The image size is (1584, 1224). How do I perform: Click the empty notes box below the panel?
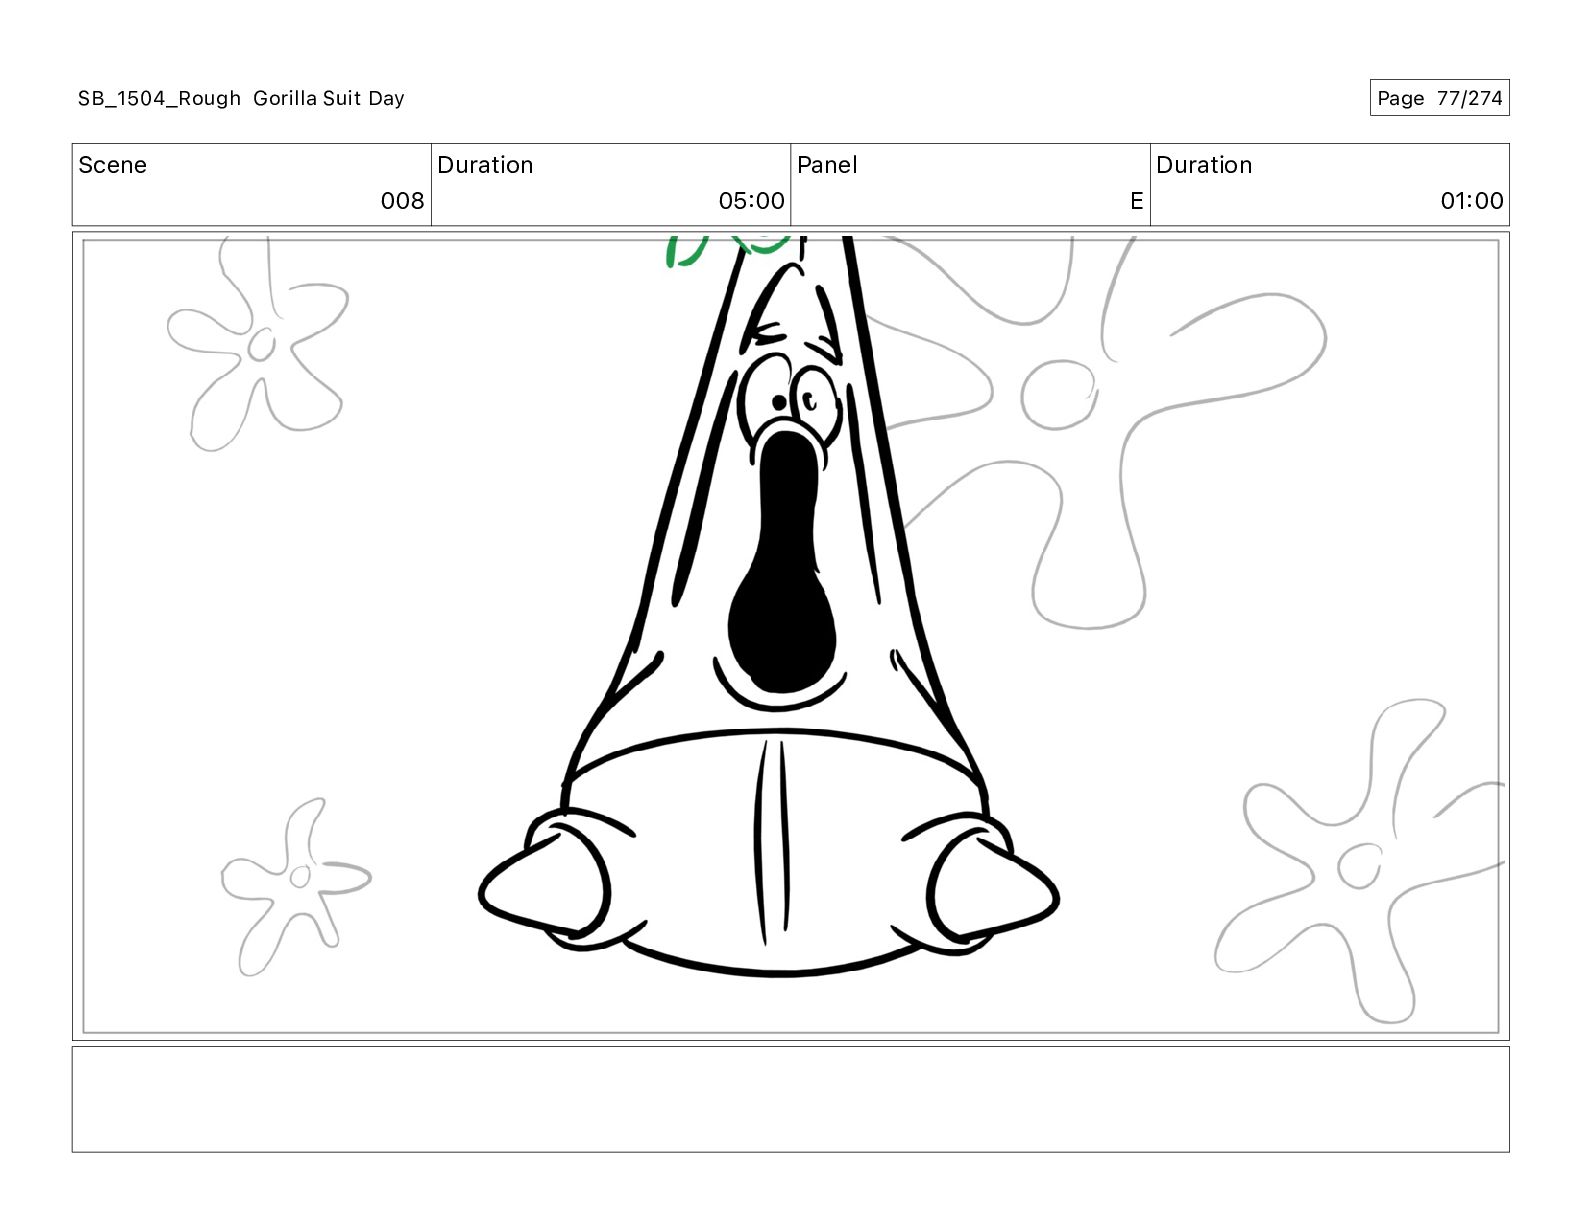[790, 1099]
